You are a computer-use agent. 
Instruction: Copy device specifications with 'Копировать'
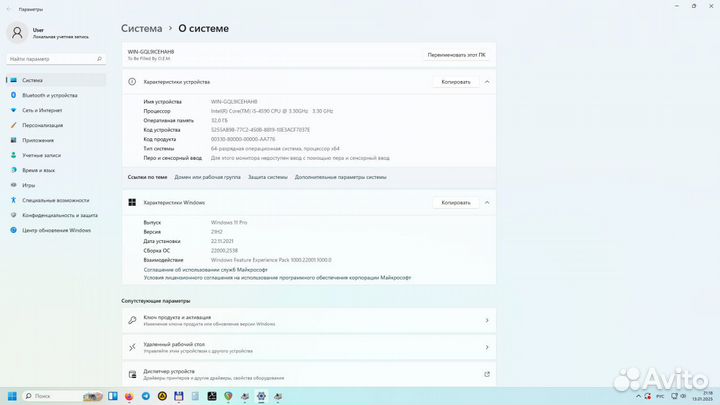coord(456,82)
